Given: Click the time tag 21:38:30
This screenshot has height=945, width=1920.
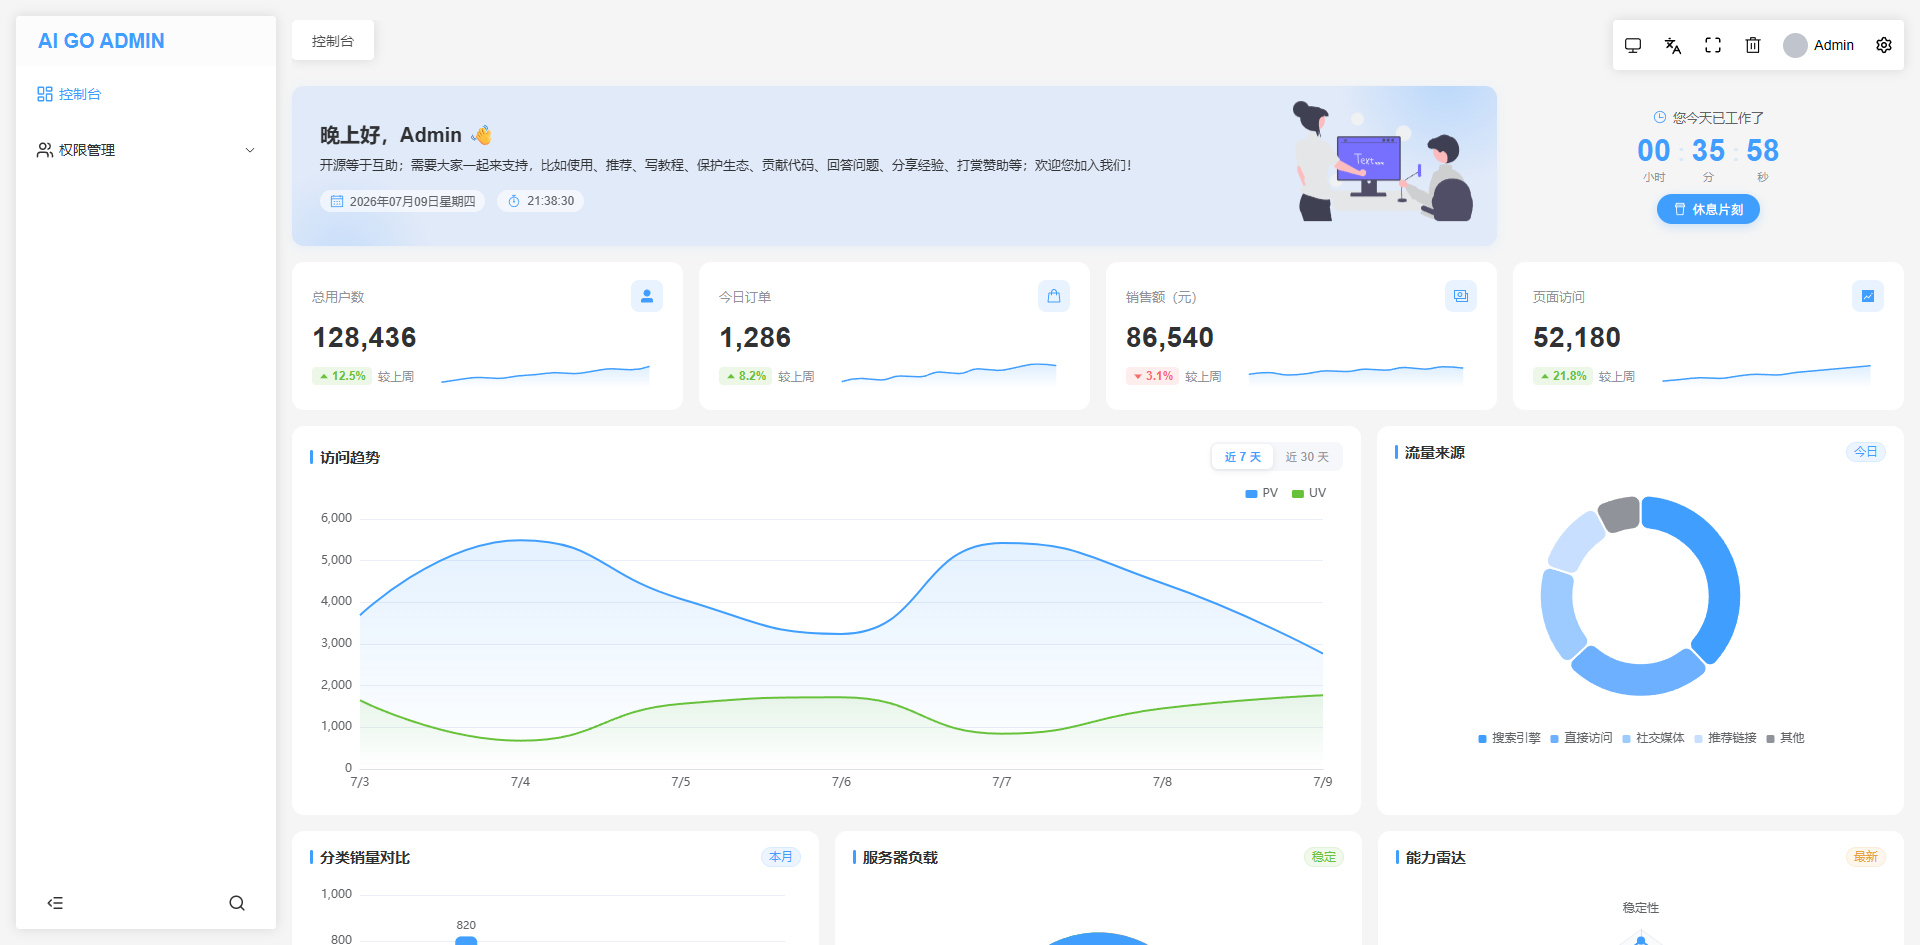Looking at the screenshot, I should tap(540, 201).
